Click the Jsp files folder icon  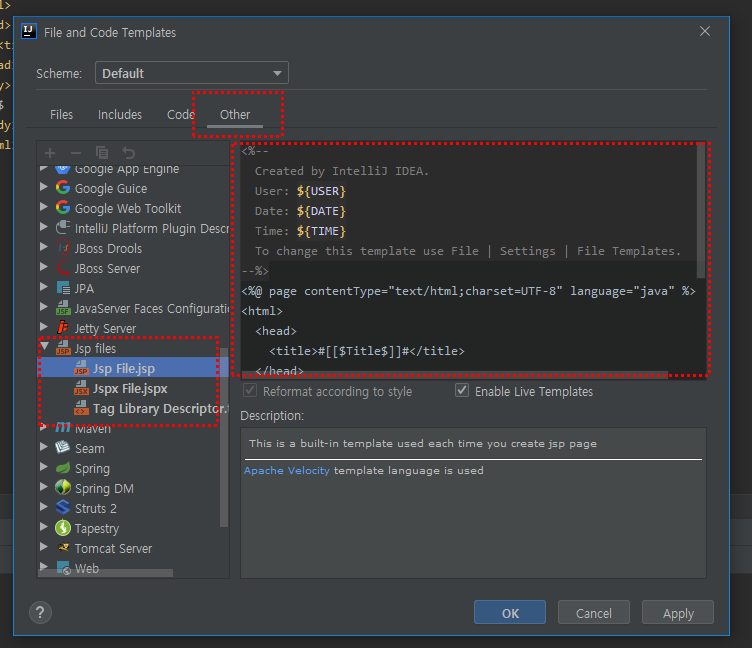pos(63,348)
